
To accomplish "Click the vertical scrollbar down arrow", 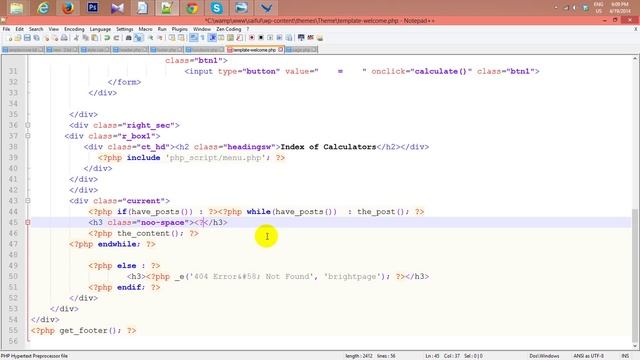I will click(635, 346).
